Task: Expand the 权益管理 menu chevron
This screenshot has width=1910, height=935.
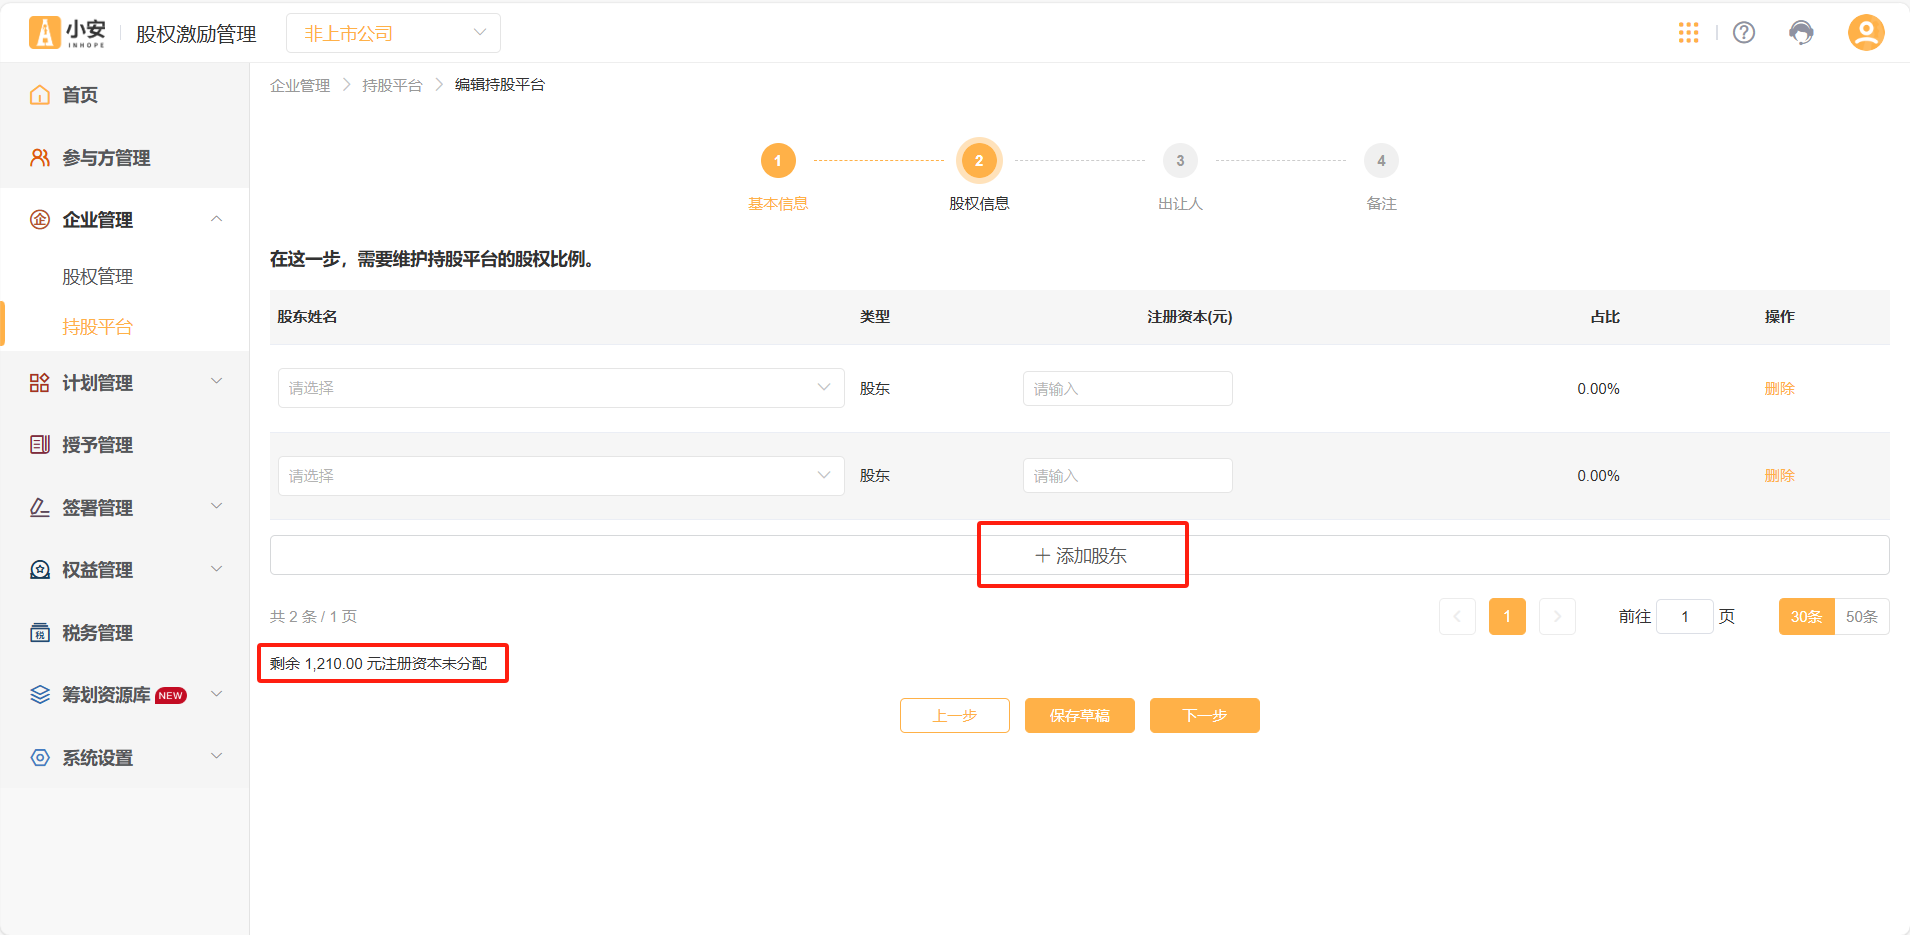Action: [217, 569]
